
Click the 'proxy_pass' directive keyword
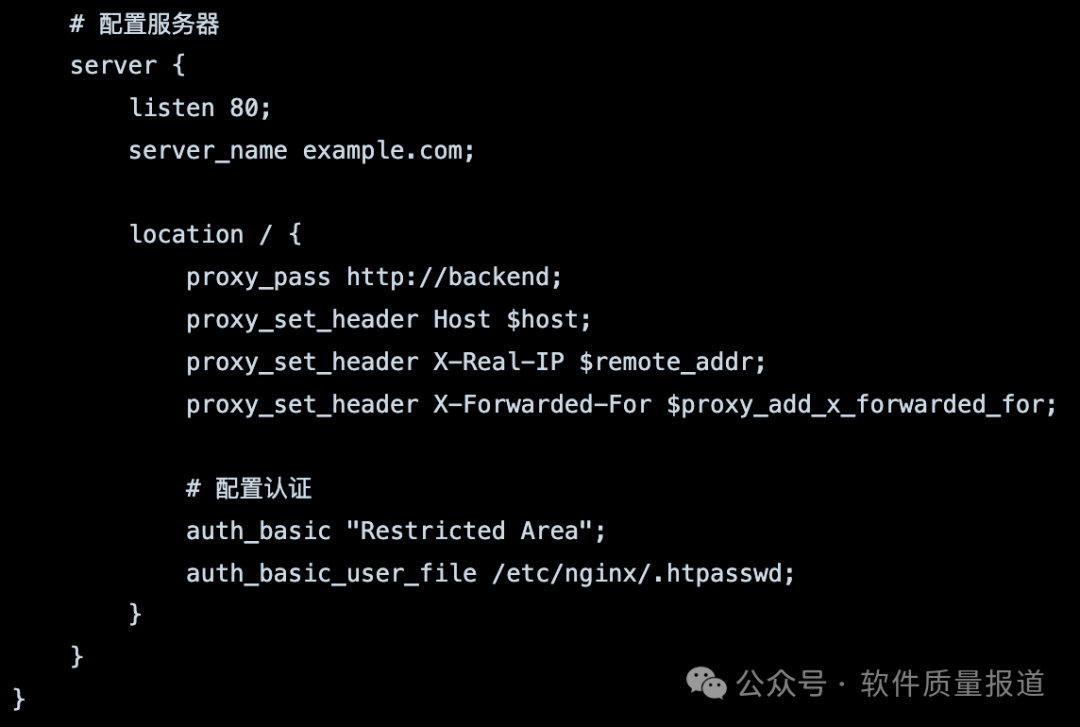258,277
